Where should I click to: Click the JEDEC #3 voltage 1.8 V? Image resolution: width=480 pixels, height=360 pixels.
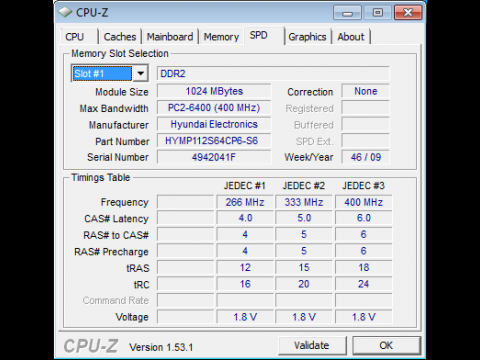[x=363, y=317]
